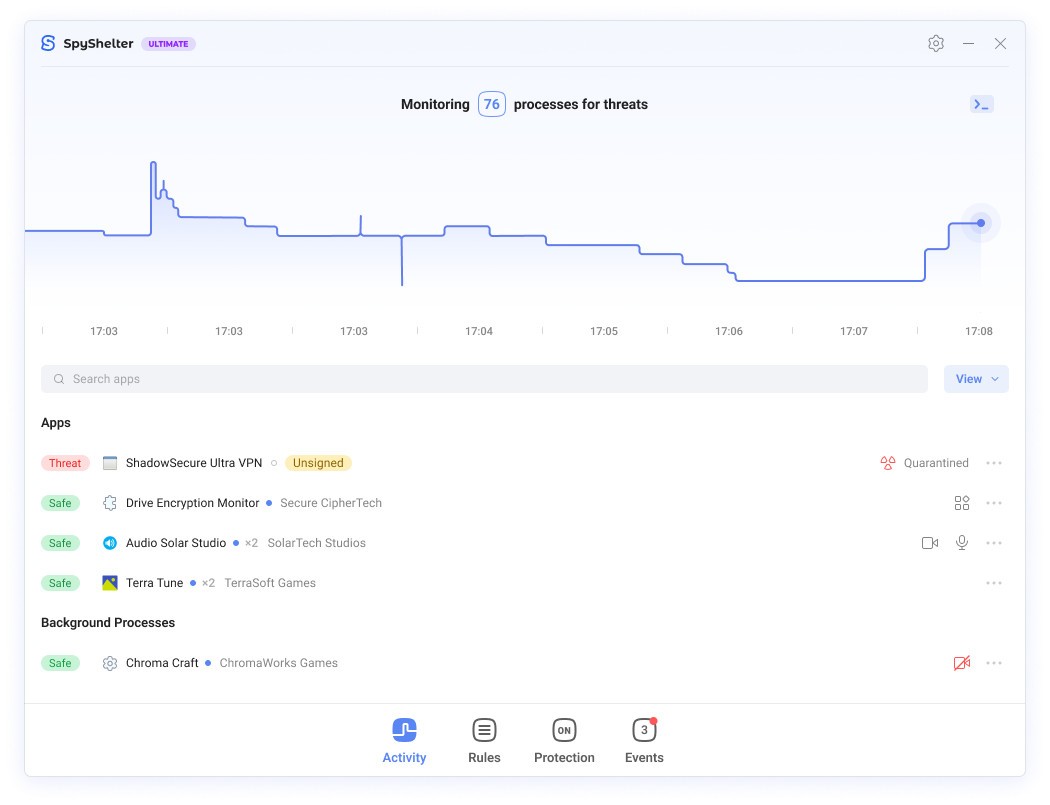Screen dimensions: 1050x805
Task: Select the Audio Solar Studio name
Action: point(176,543)
